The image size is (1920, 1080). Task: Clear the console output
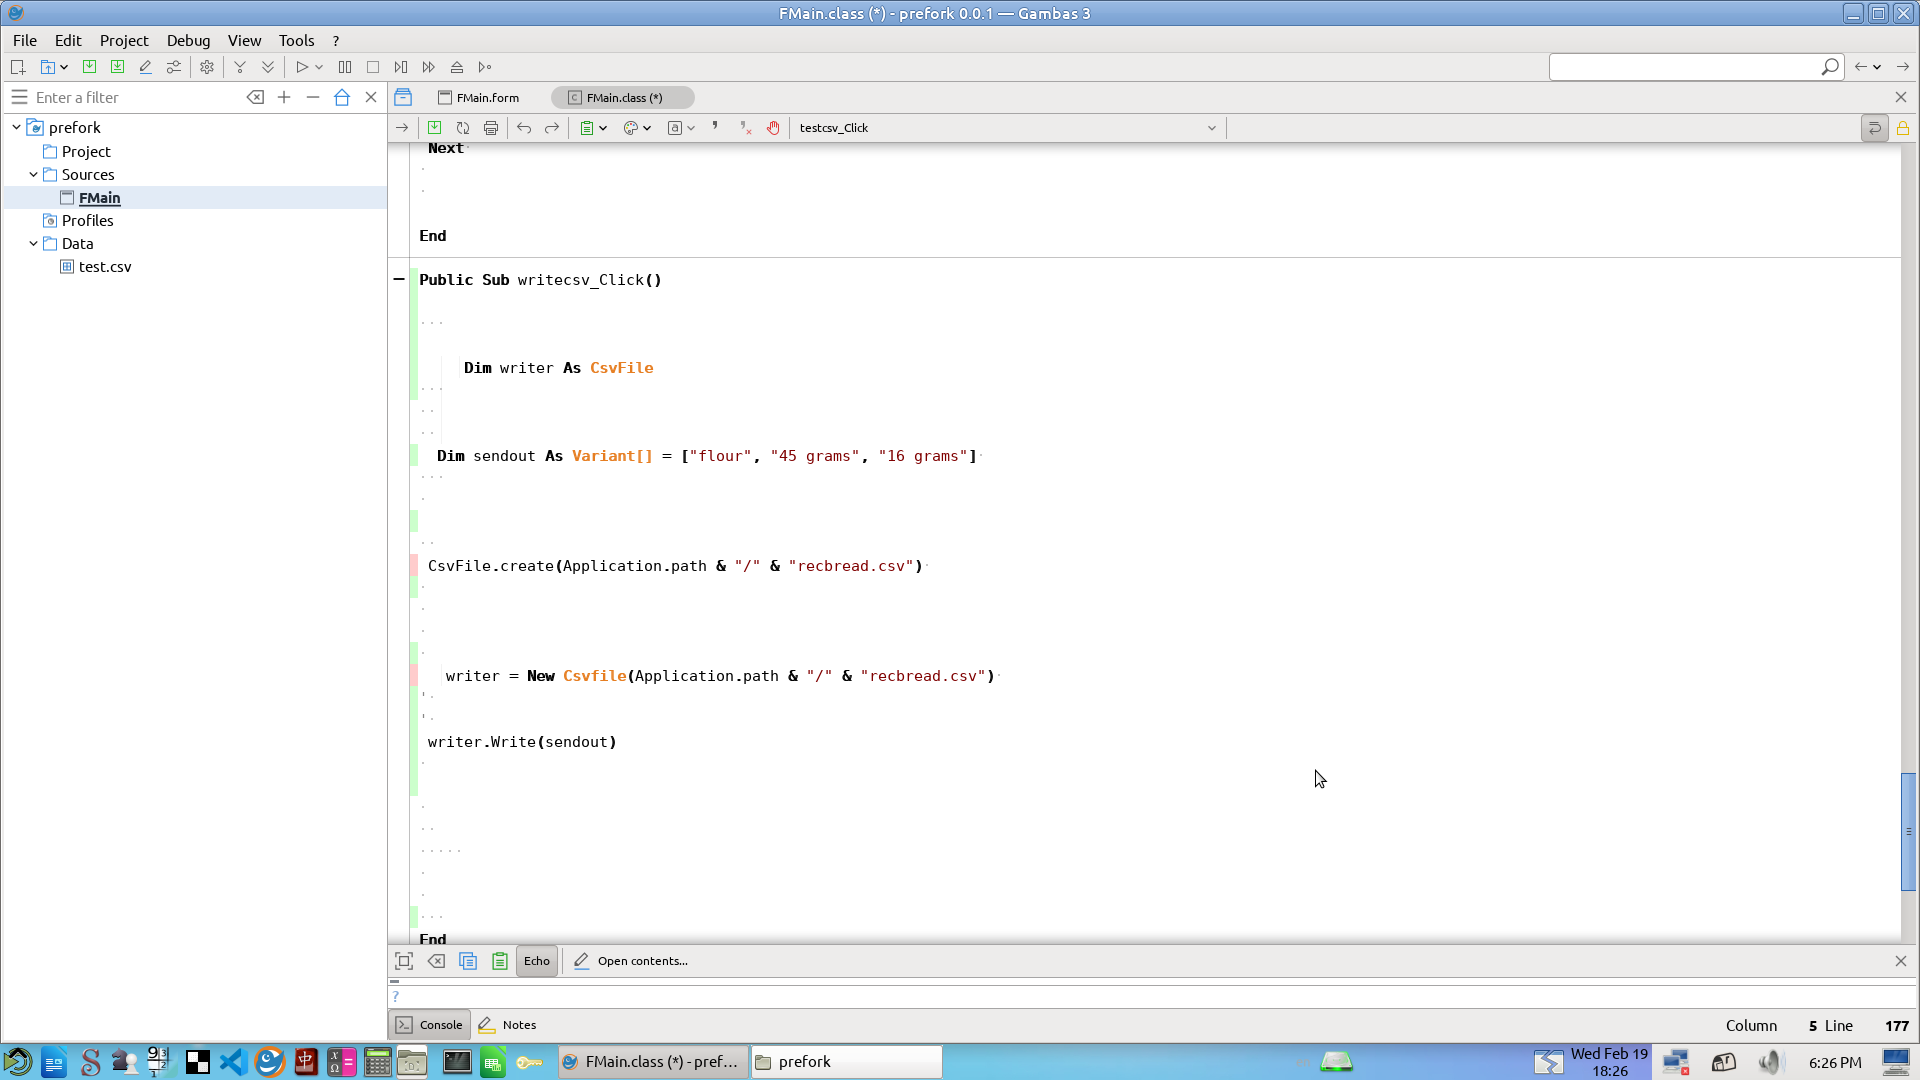[x=436, y=961]
